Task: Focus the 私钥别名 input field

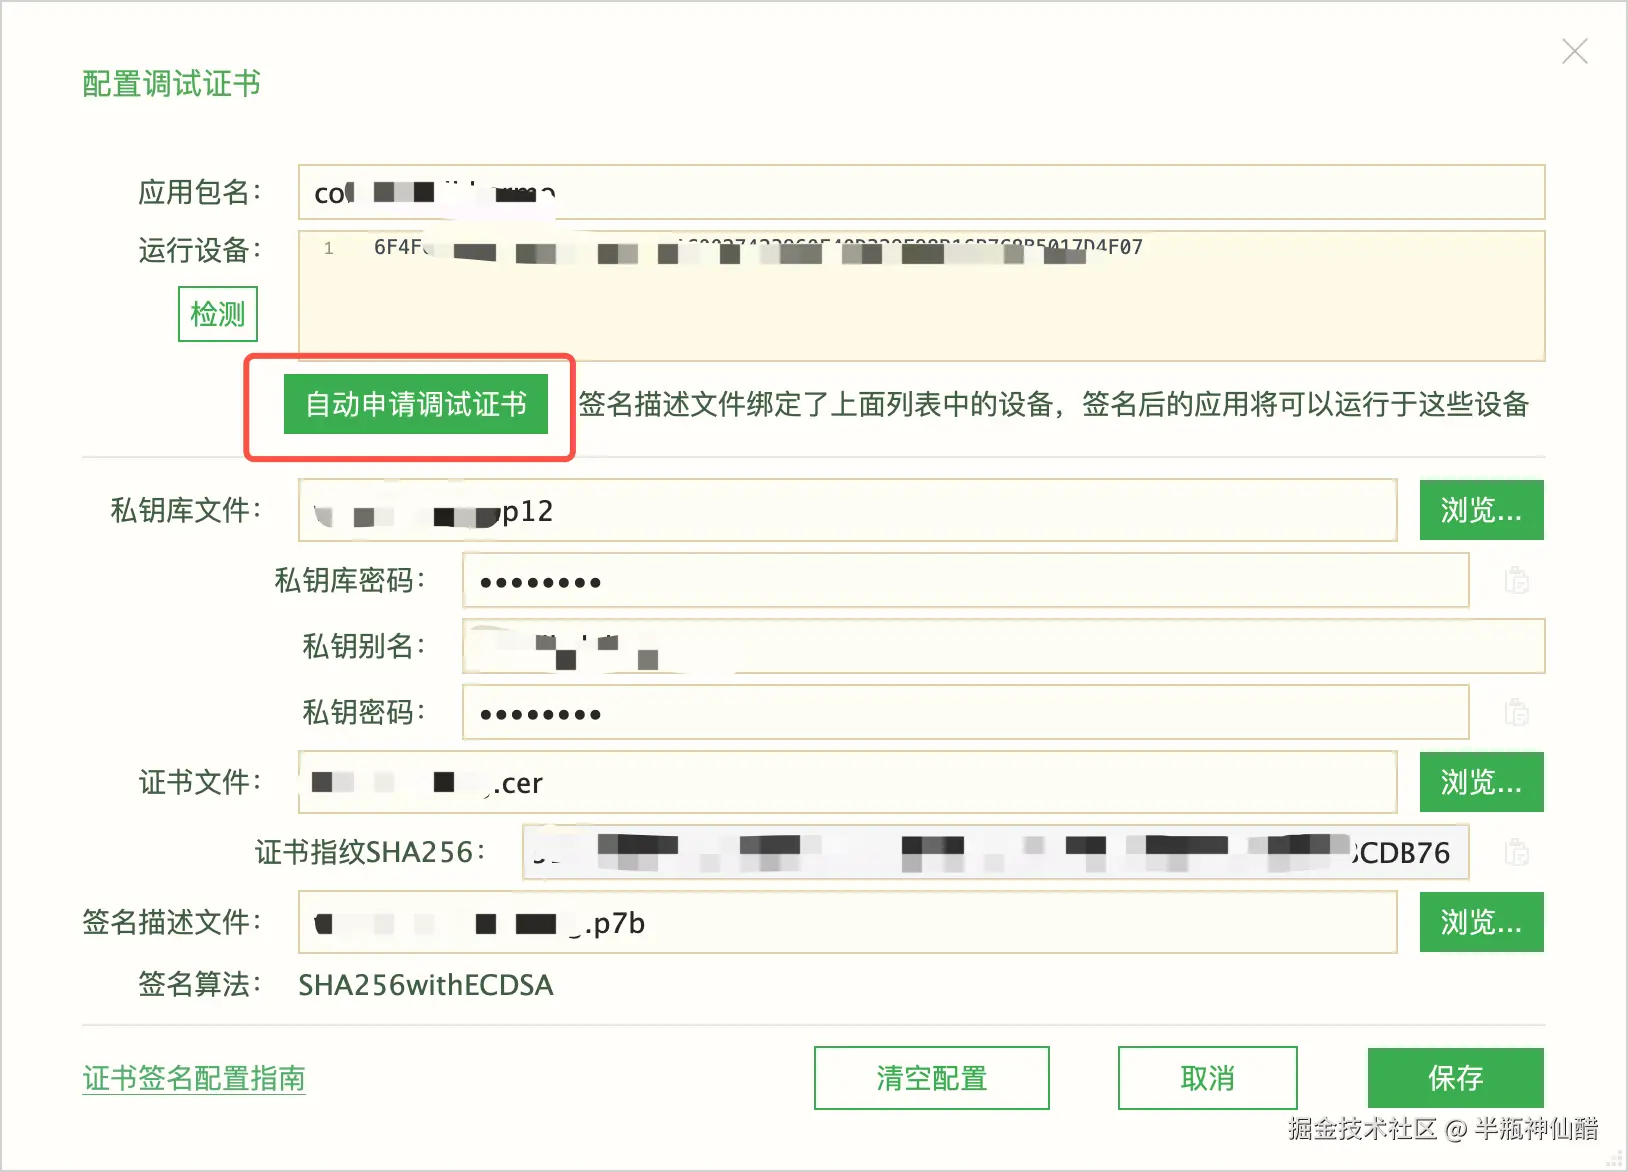Action: 1003,646
